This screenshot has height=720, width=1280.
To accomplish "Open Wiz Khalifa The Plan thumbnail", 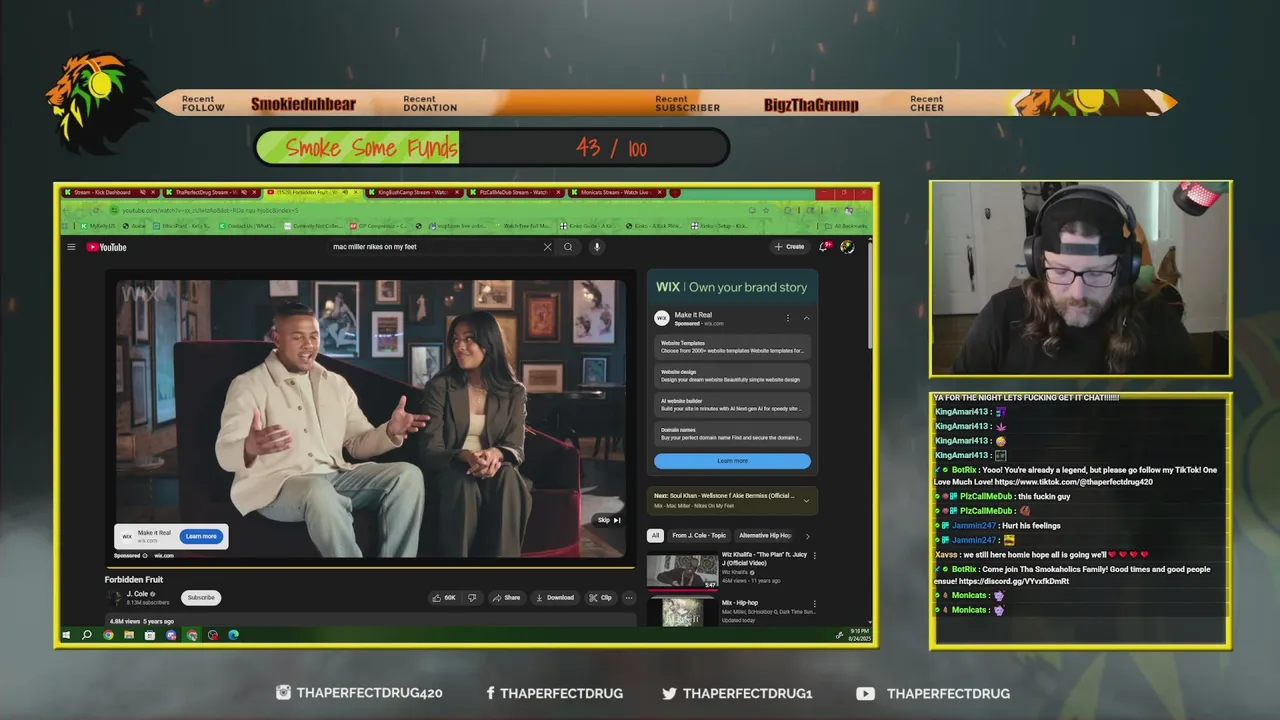I will [682, 570].
